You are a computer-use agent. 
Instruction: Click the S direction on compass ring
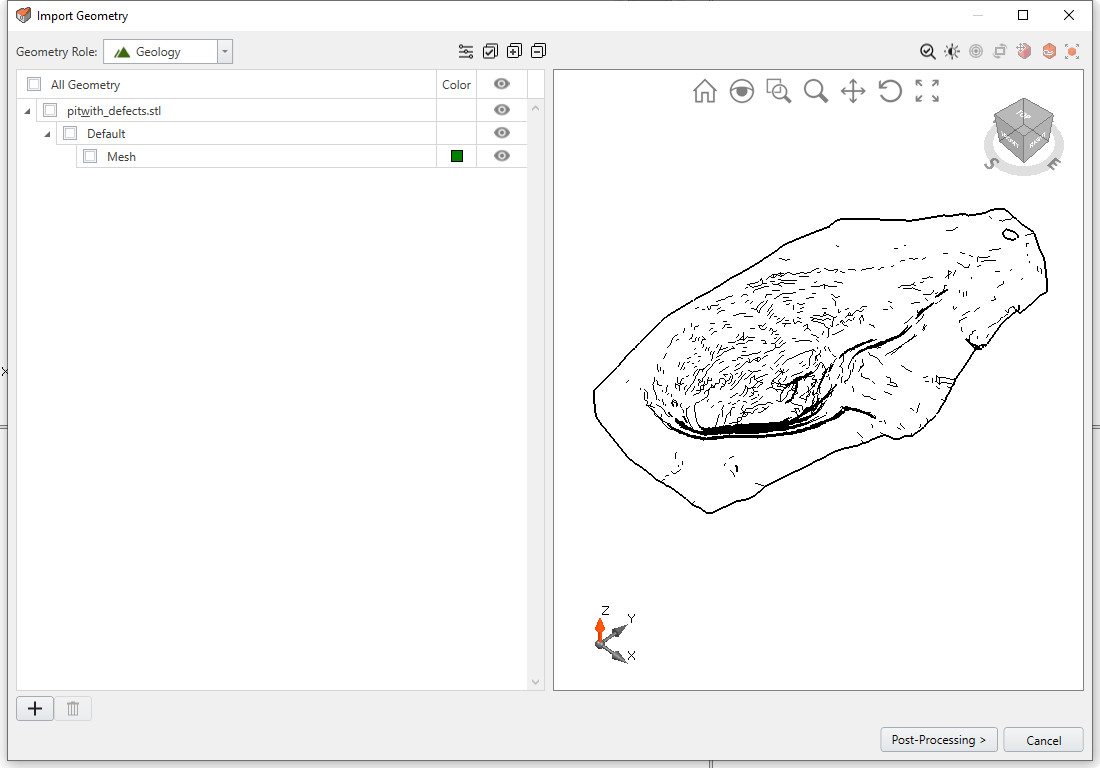(991, 163)
